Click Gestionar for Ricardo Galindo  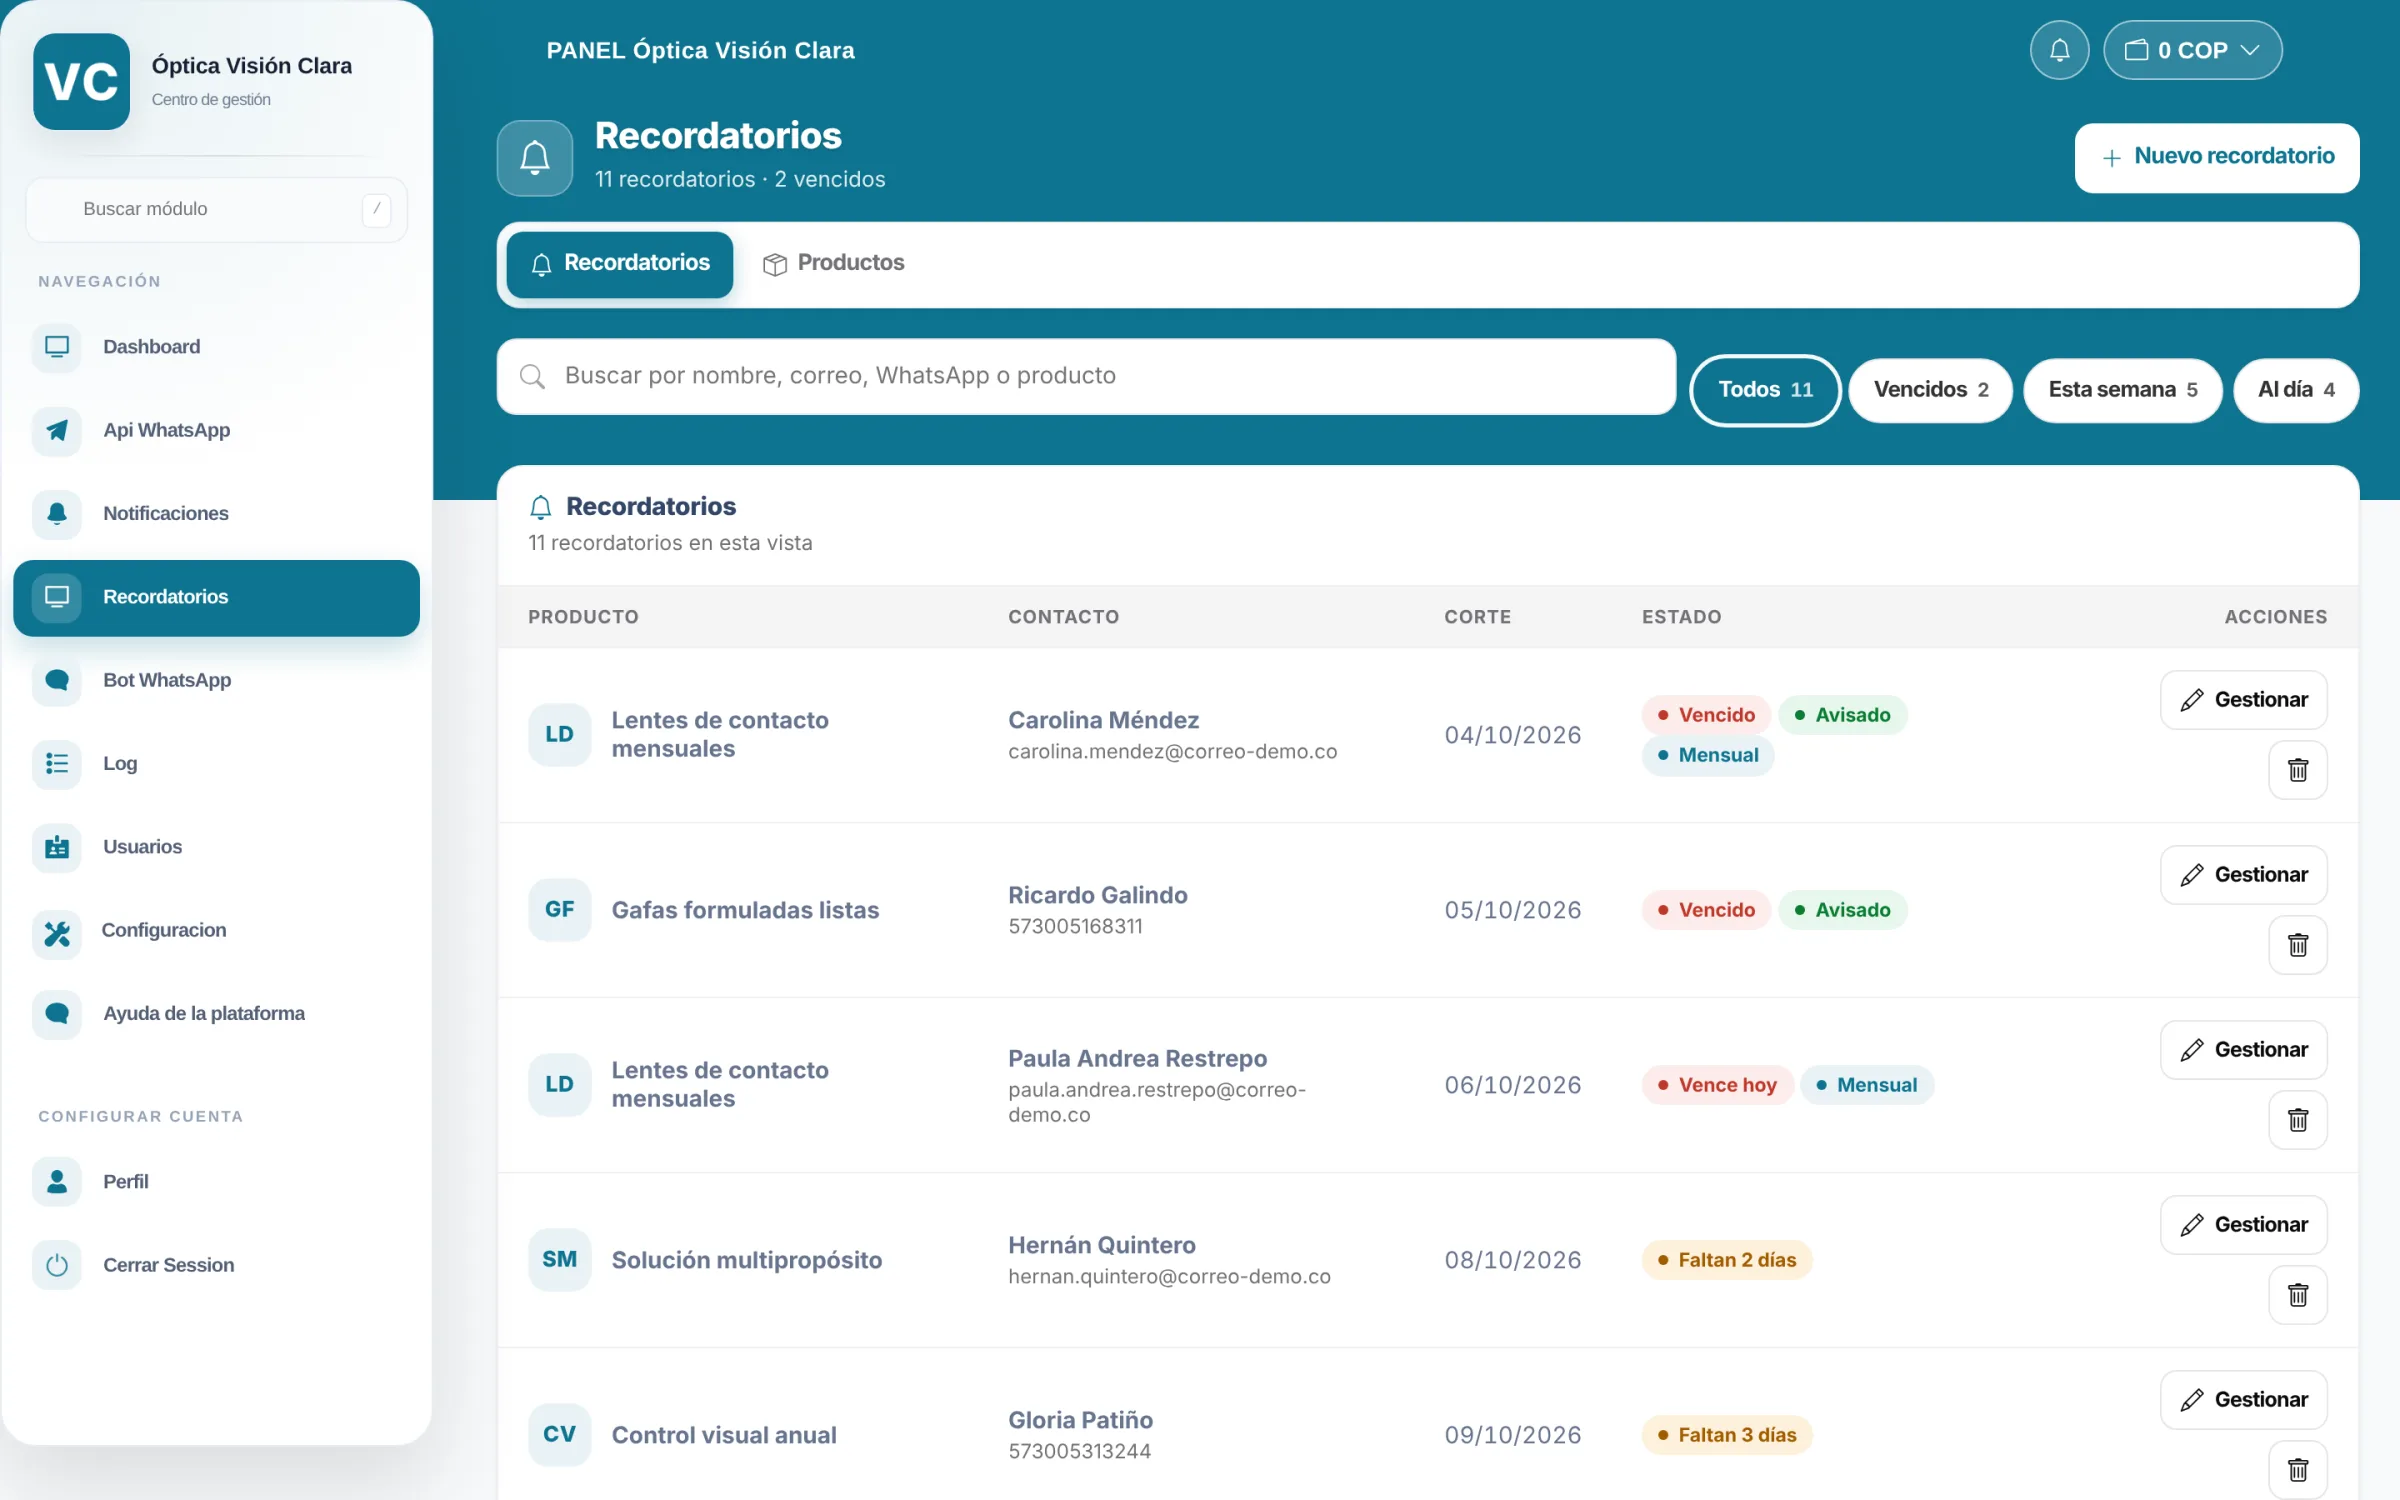(2243, 875)
